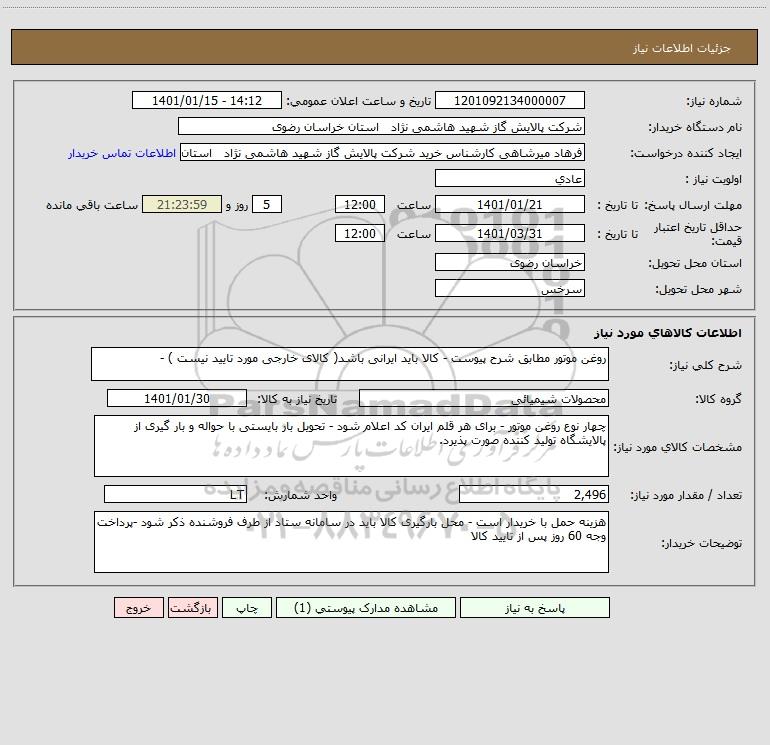Click the 'اطلاعات کالاهای مورد نیاز' section heading
This screenshot has height=745, width=770.
coord(668,333)
